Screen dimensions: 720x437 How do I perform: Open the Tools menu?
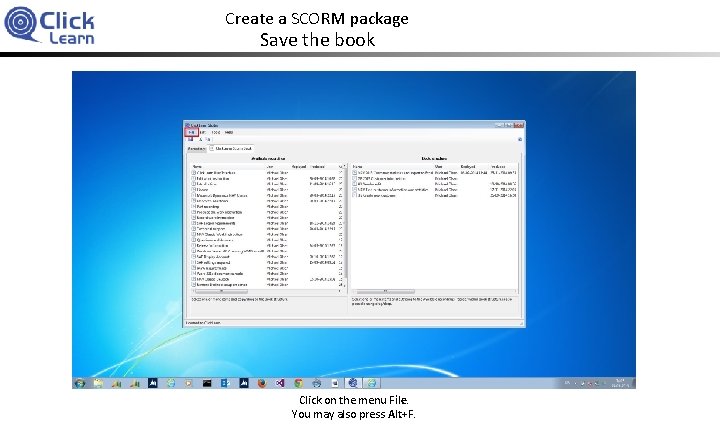pyautogui.click(x=216, y=132)
